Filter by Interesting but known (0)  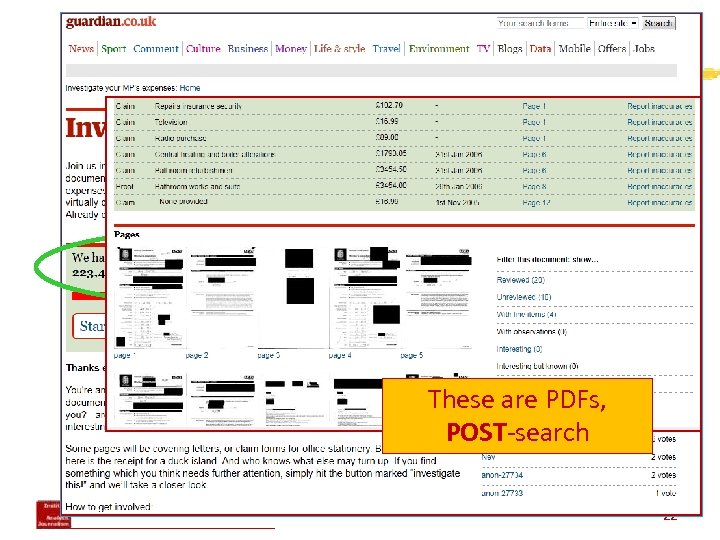pyautogui.click(x=537, y=366)
